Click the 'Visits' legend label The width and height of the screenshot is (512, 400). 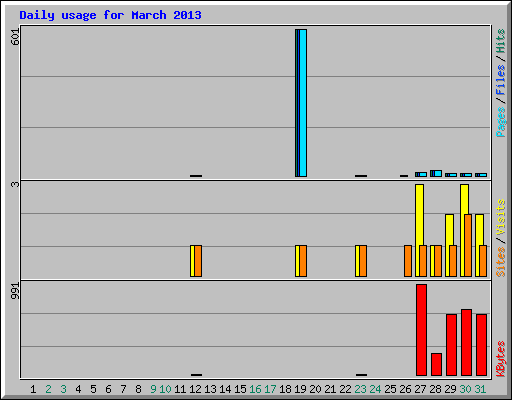[501, 217]
